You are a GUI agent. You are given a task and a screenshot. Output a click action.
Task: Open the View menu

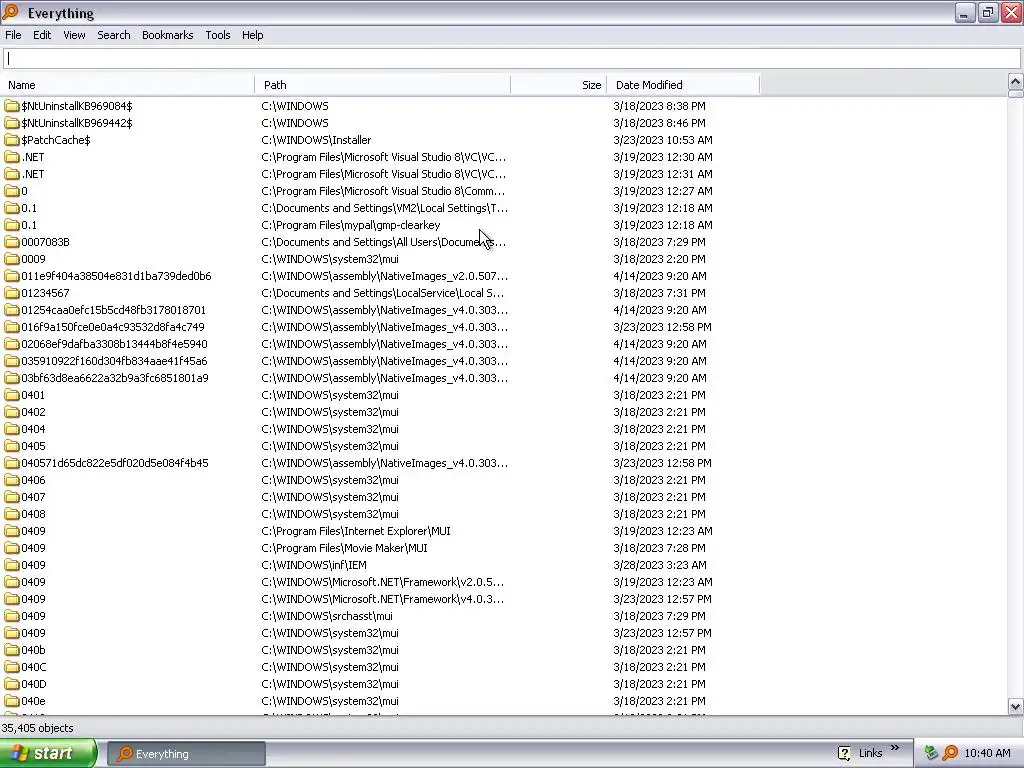click(x=74, y=35)
